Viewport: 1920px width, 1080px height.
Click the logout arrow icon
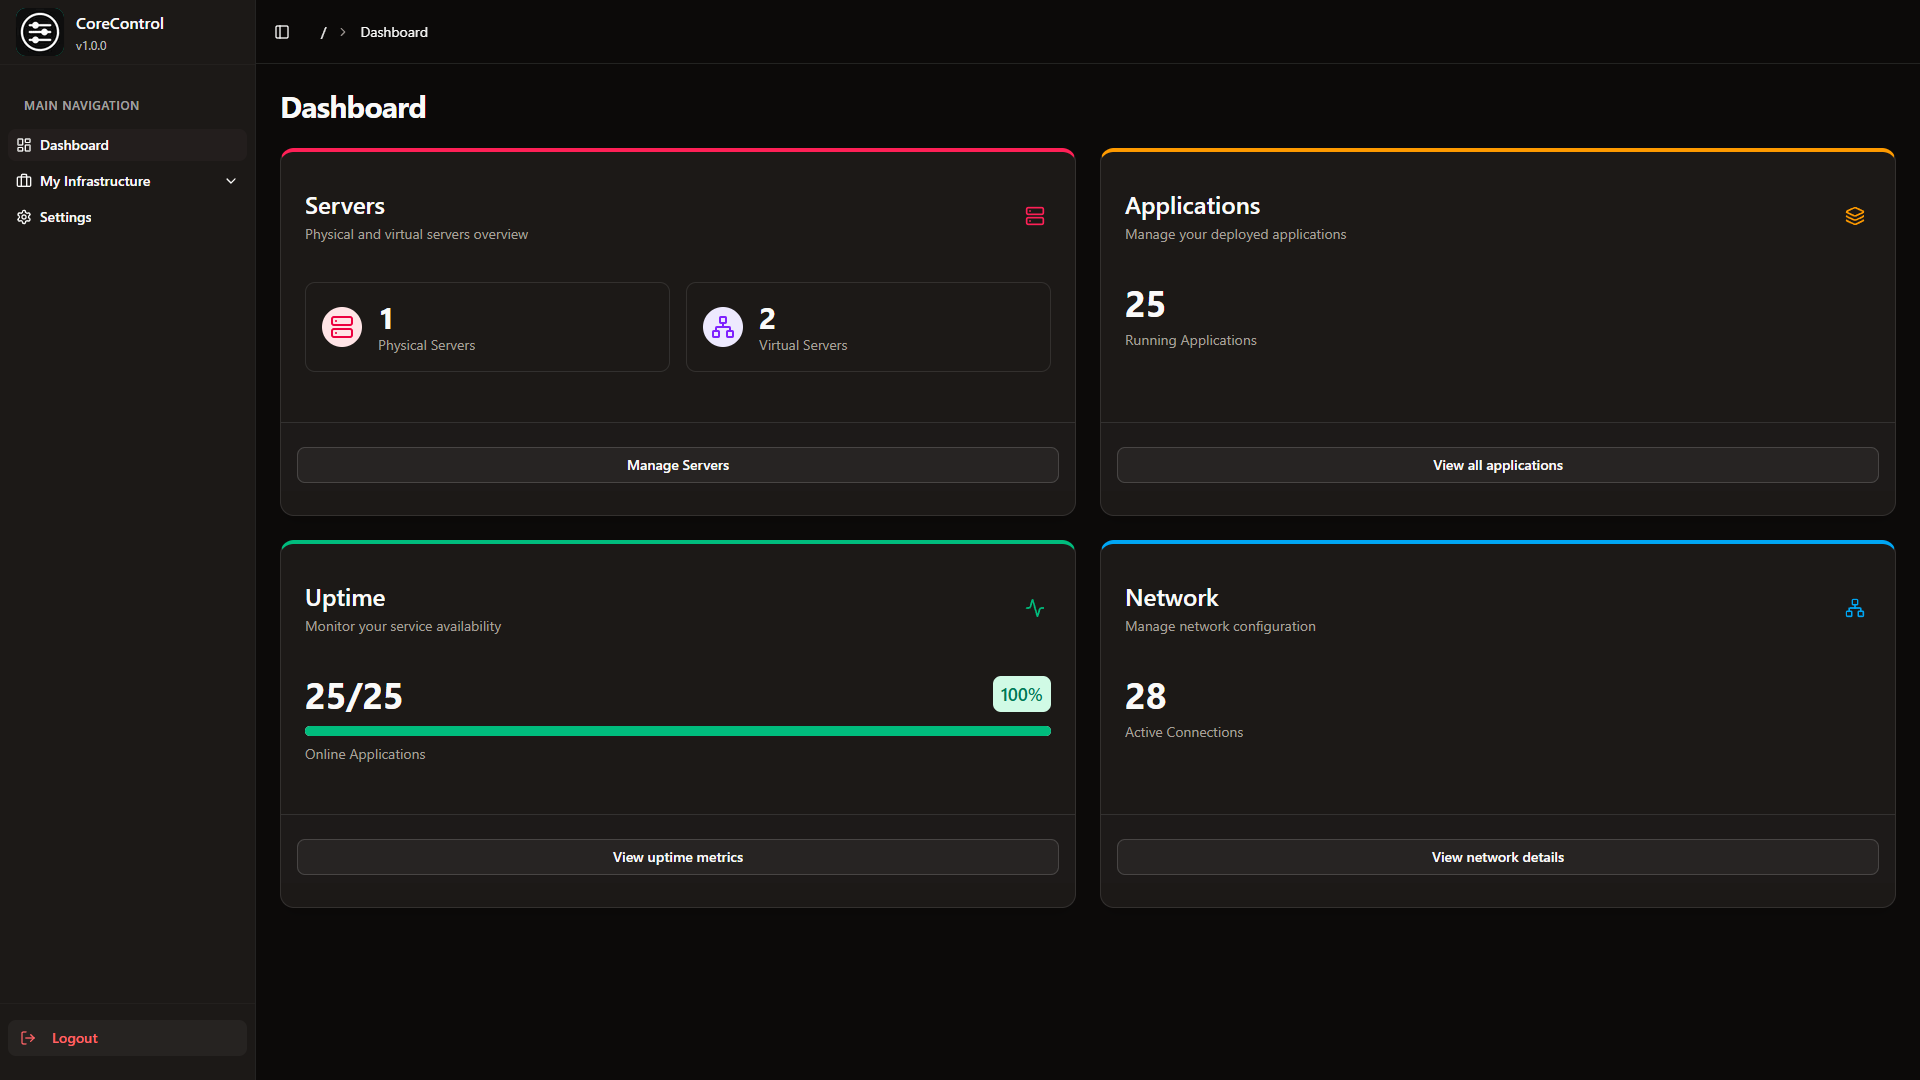[x=29, y=1038]
